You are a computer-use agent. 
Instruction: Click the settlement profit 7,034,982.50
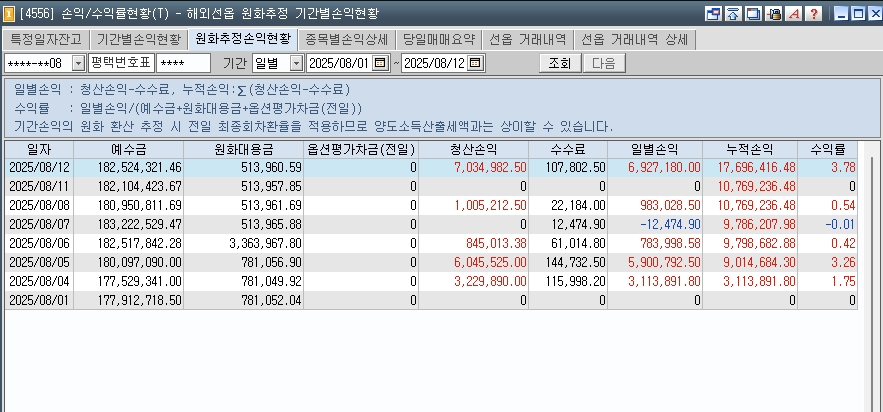pyautogui.click(x=490, y=168)
